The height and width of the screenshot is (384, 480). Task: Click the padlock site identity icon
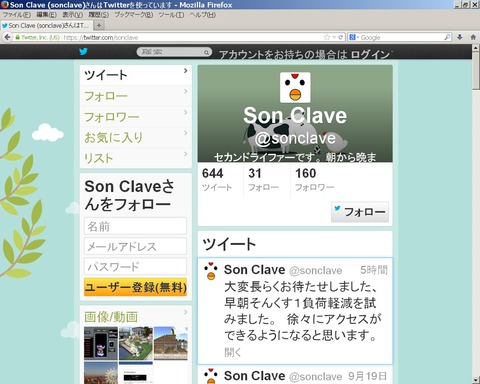point(17,38)
